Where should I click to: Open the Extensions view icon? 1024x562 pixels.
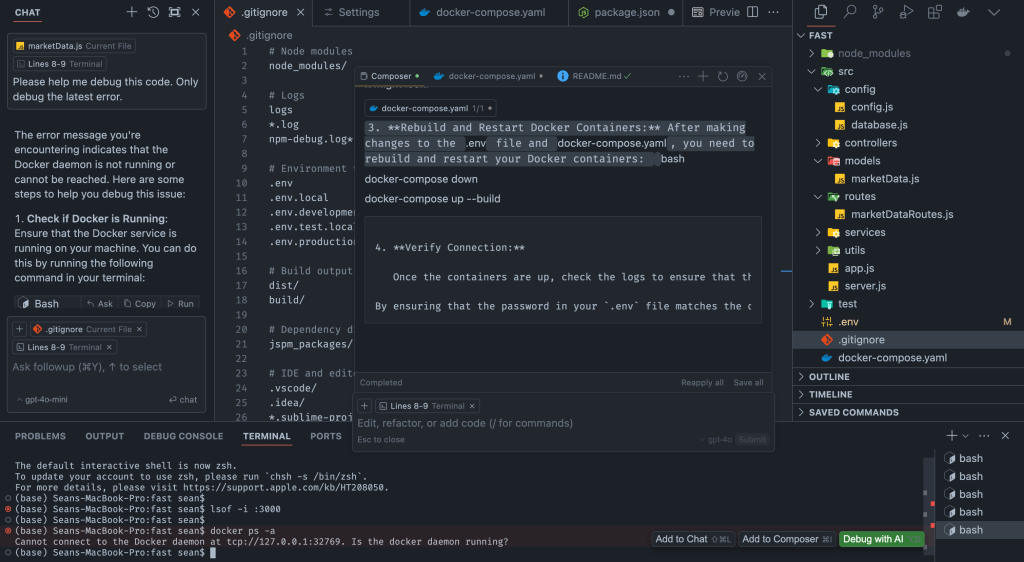click(x=935, y=12)
